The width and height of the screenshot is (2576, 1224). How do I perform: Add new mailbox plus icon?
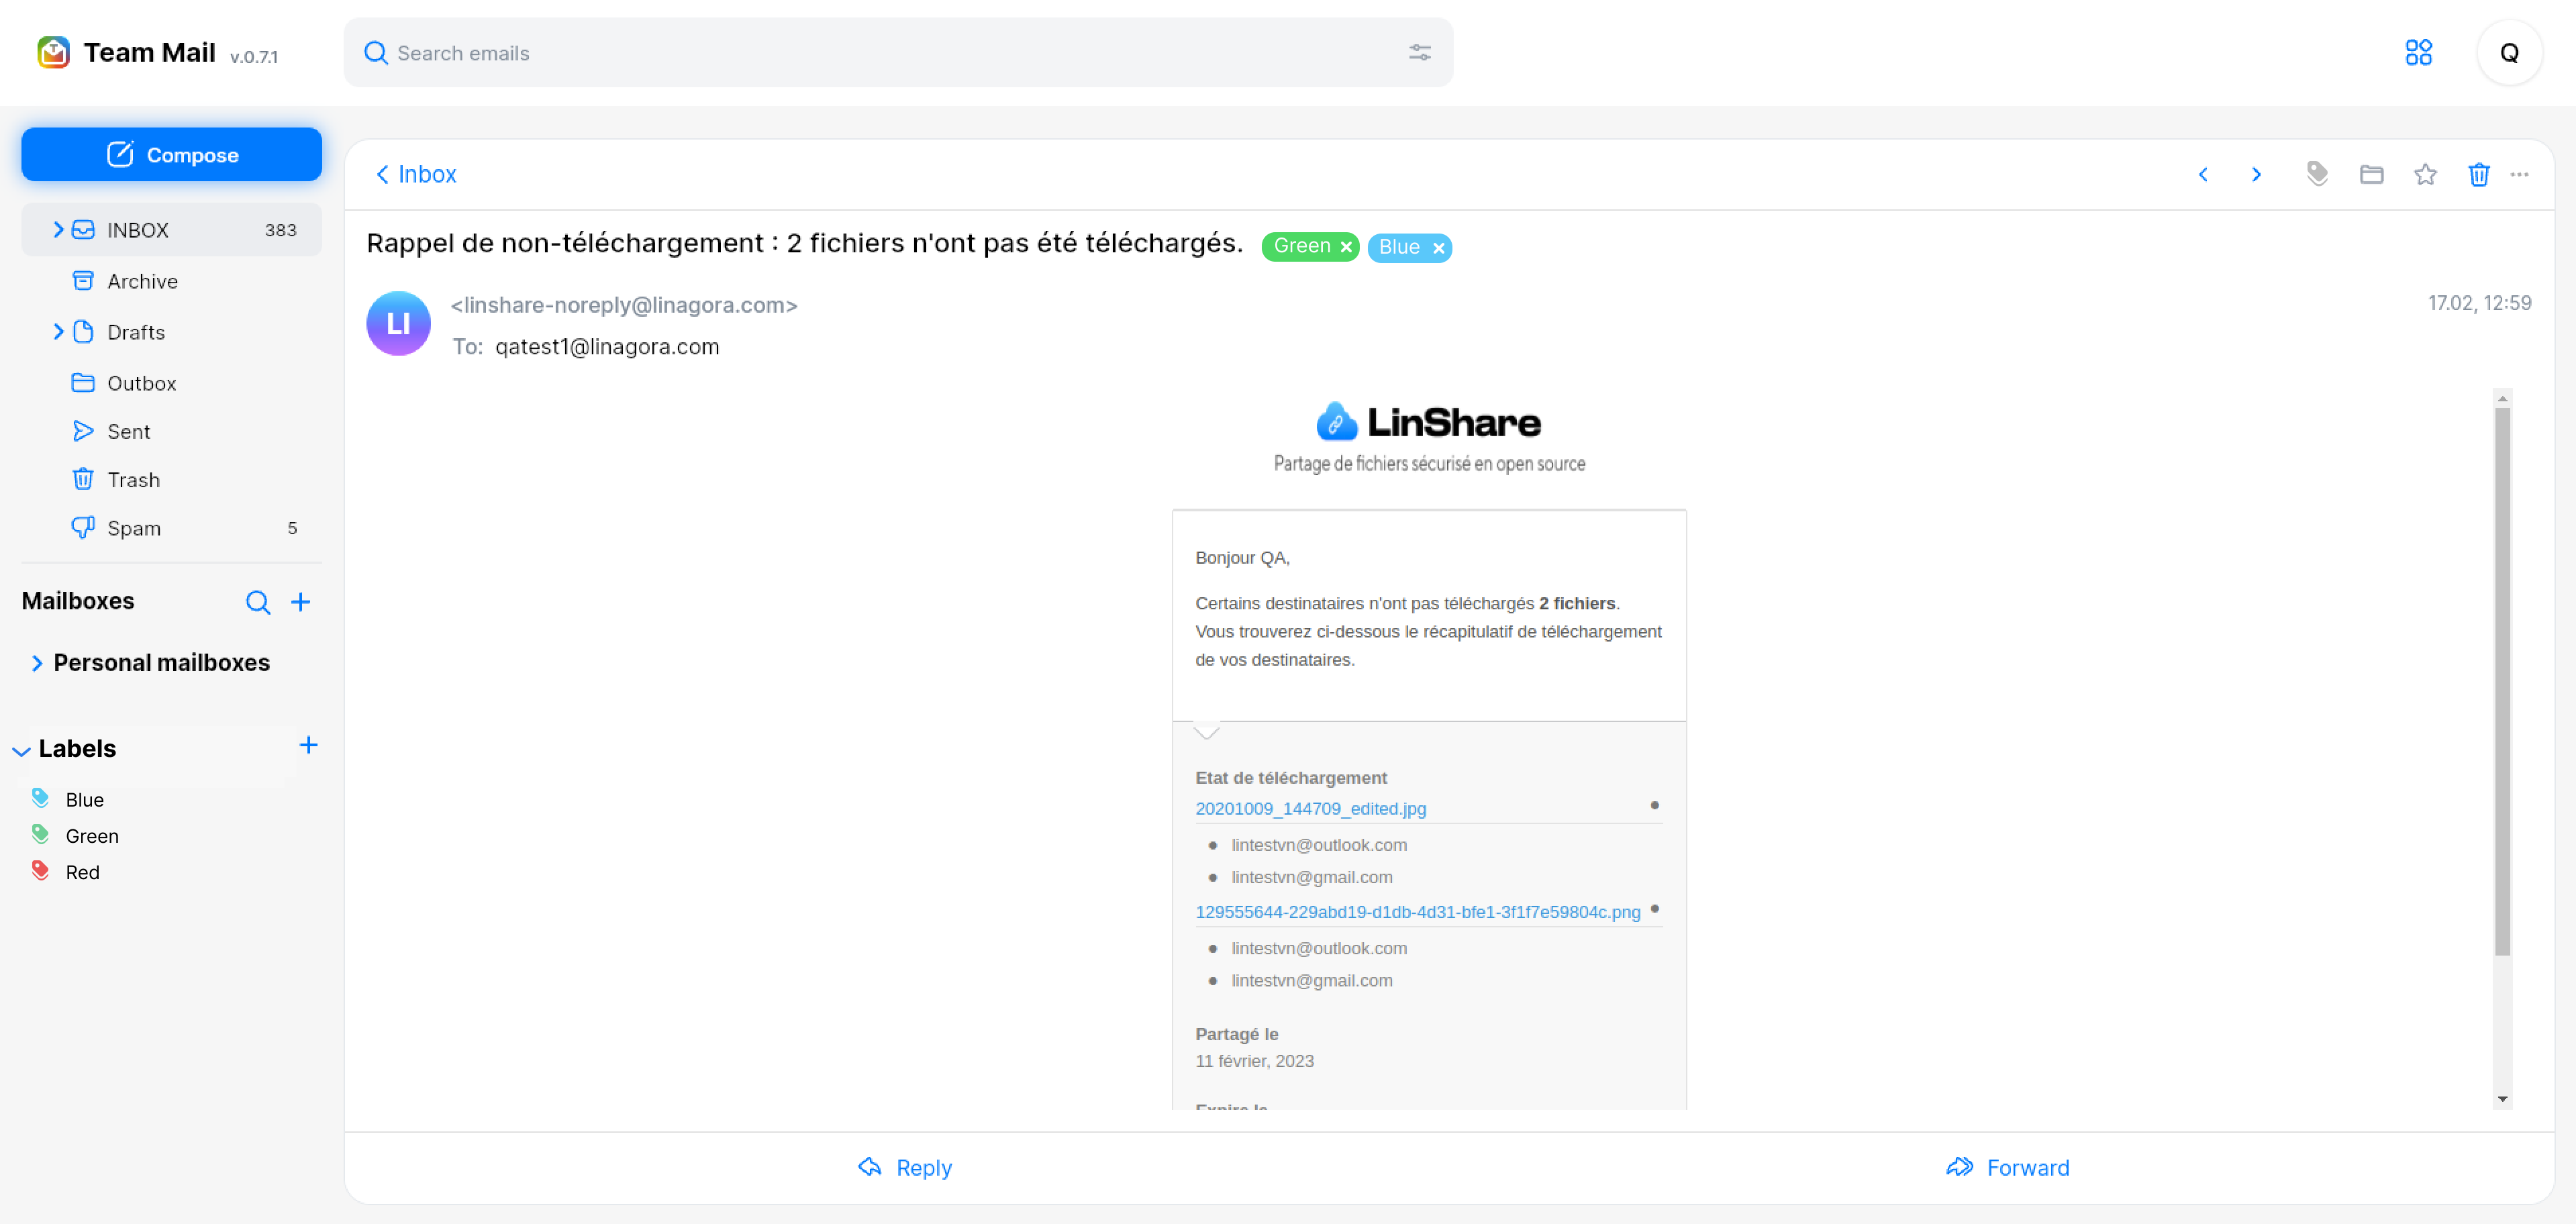click(x=300, y=602)
